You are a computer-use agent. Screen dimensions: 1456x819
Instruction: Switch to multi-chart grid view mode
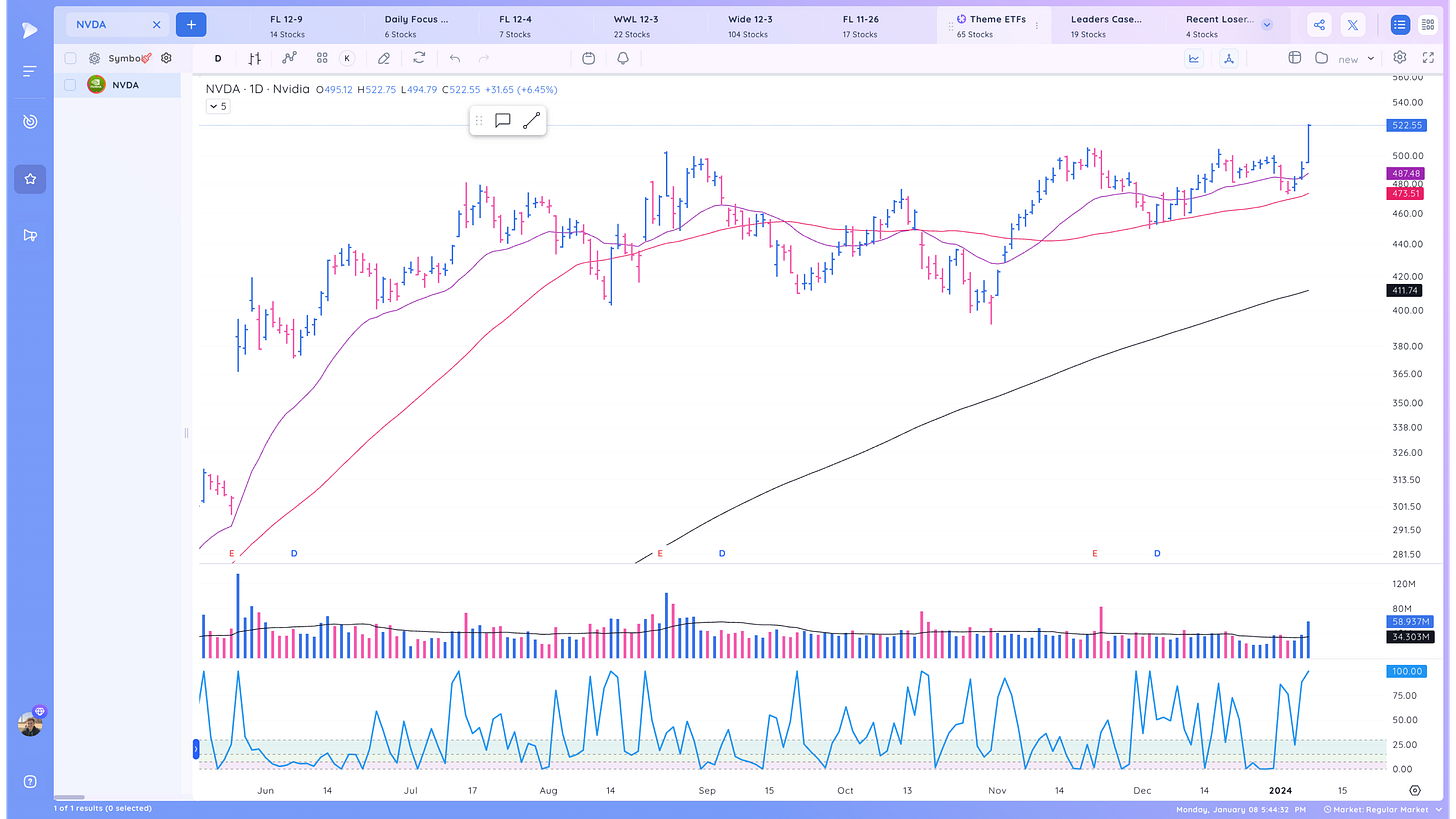1427,25
